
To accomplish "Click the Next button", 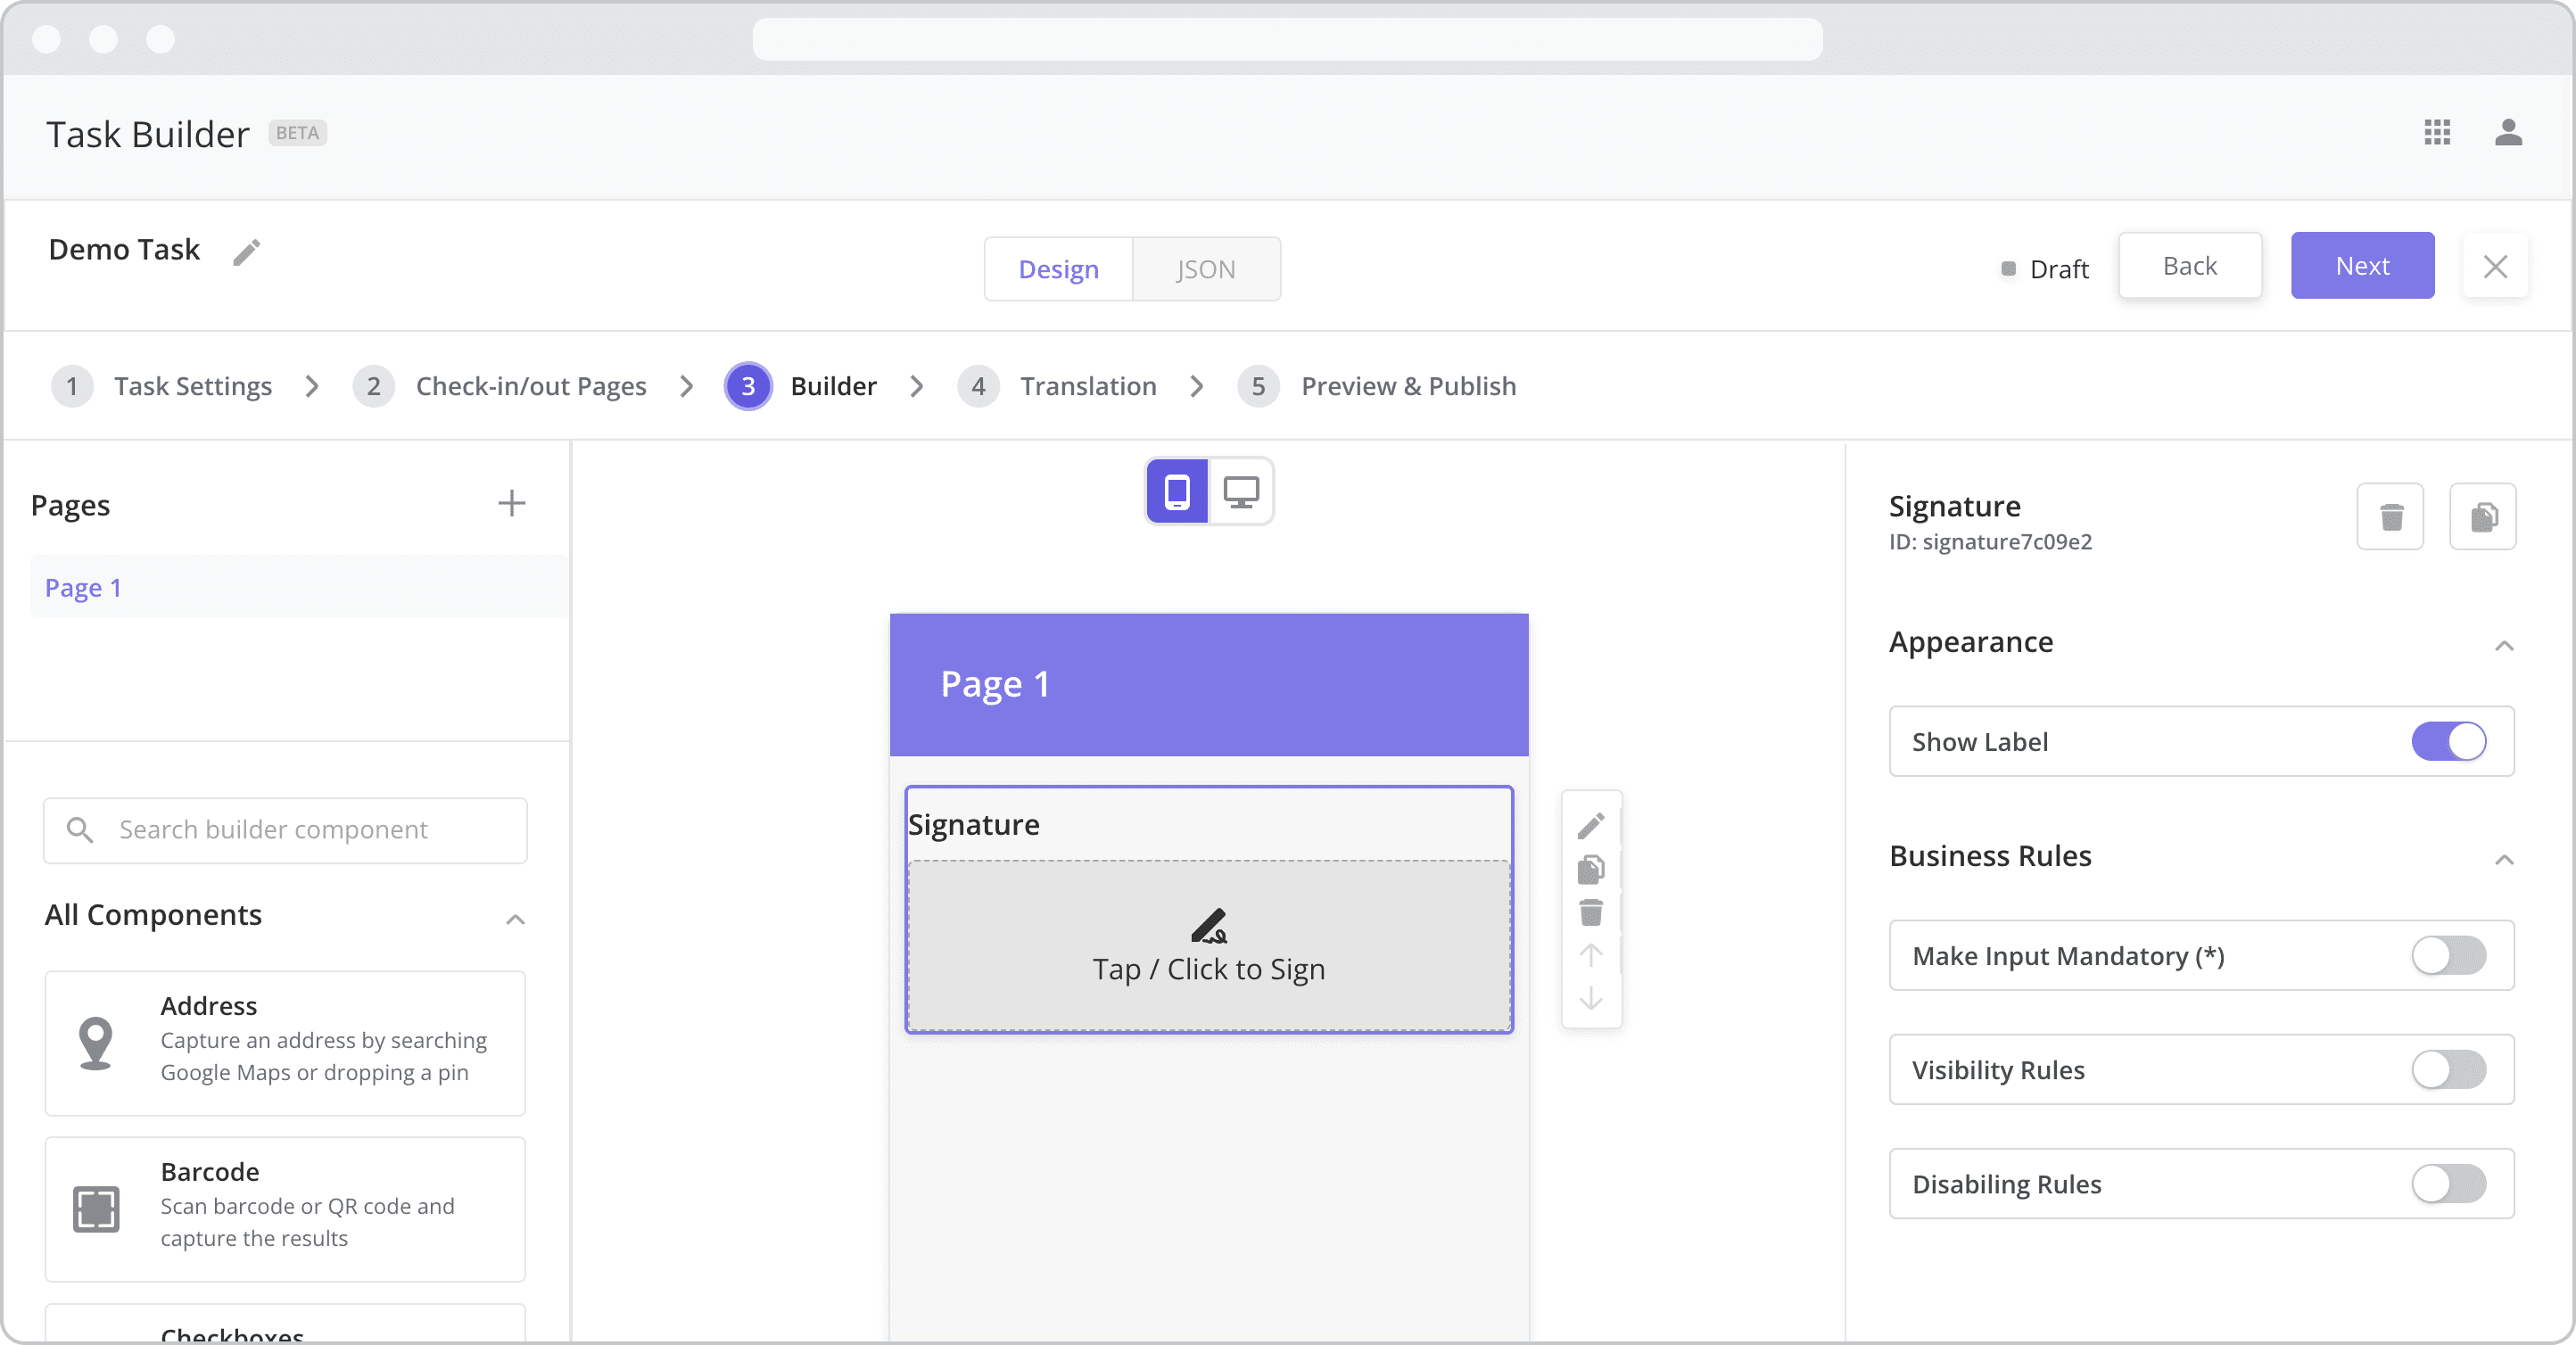I will pos(2362,265).
